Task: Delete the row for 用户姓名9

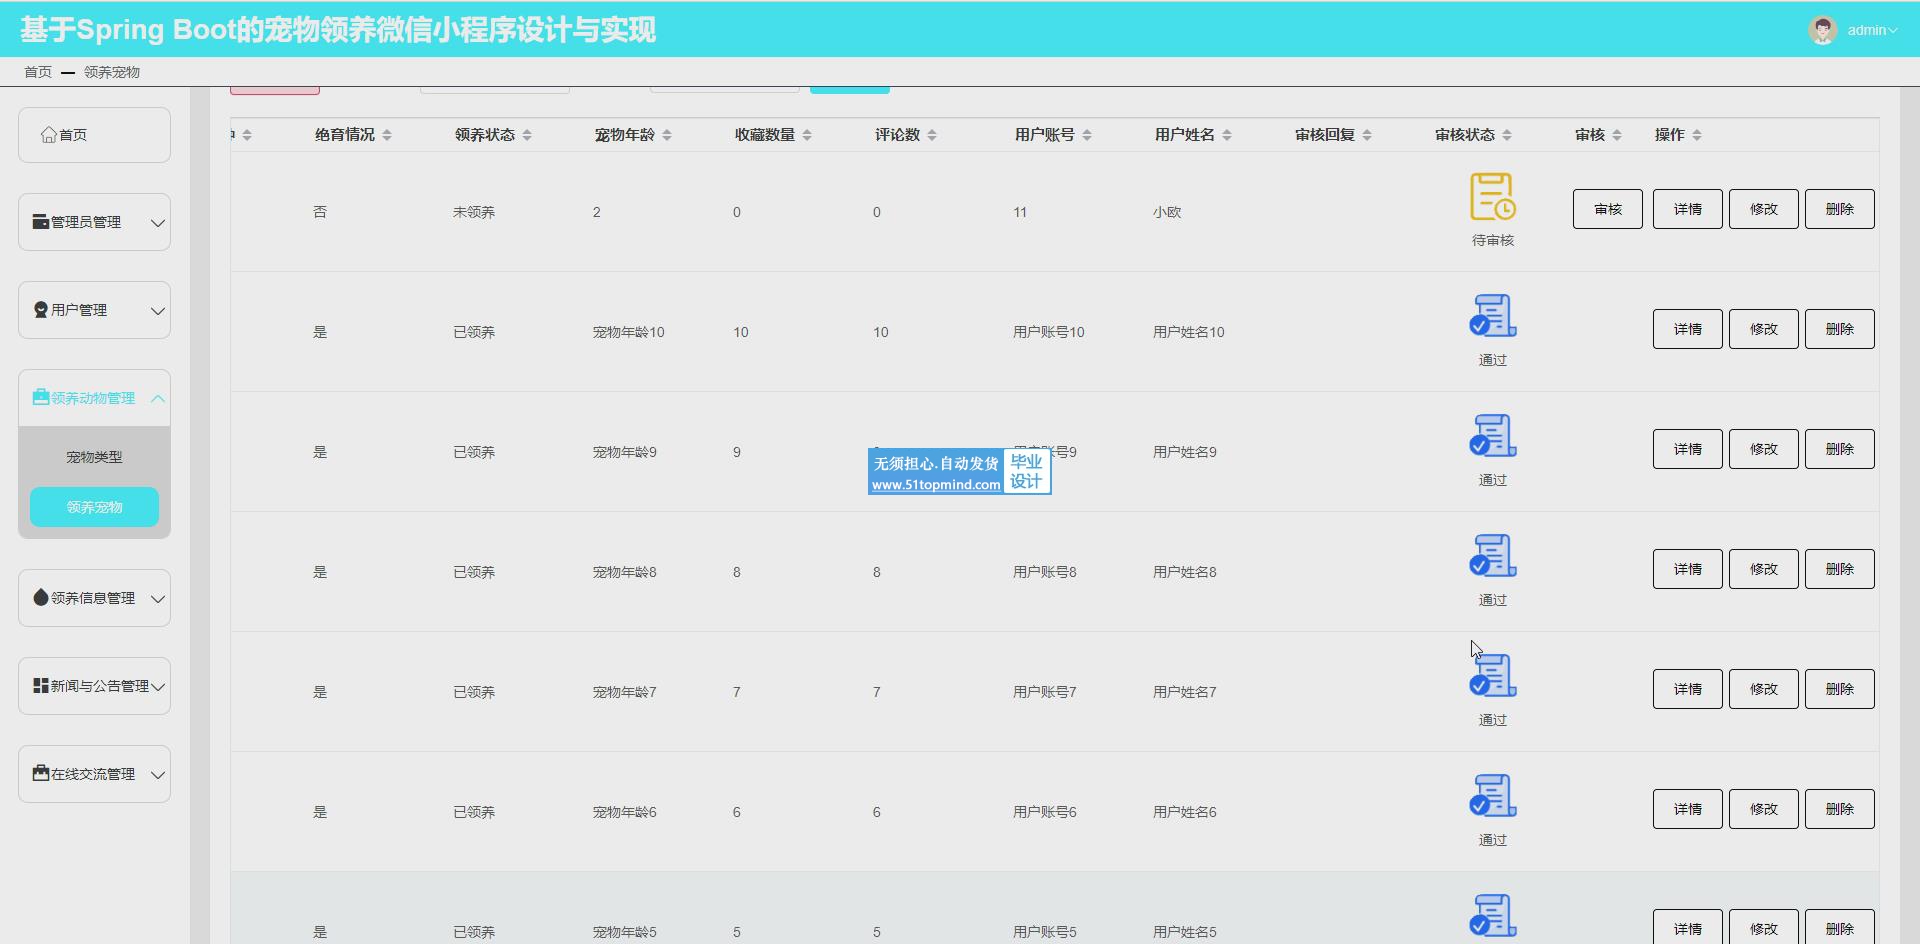Action: coord(1839,449)
